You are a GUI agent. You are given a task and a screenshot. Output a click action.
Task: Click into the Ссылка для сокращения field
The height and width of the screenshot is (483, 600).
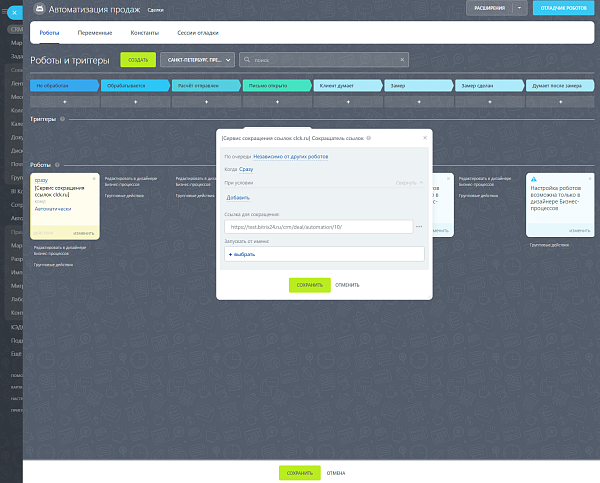318,227
